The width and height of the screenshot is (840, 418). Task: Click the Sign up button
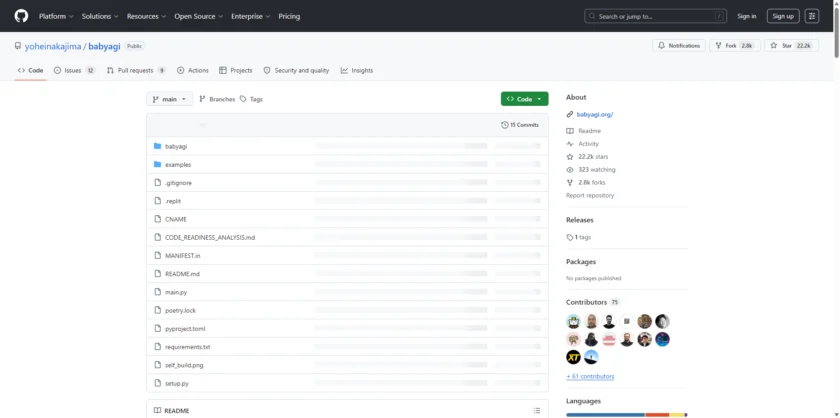click(x=781, y=16)
